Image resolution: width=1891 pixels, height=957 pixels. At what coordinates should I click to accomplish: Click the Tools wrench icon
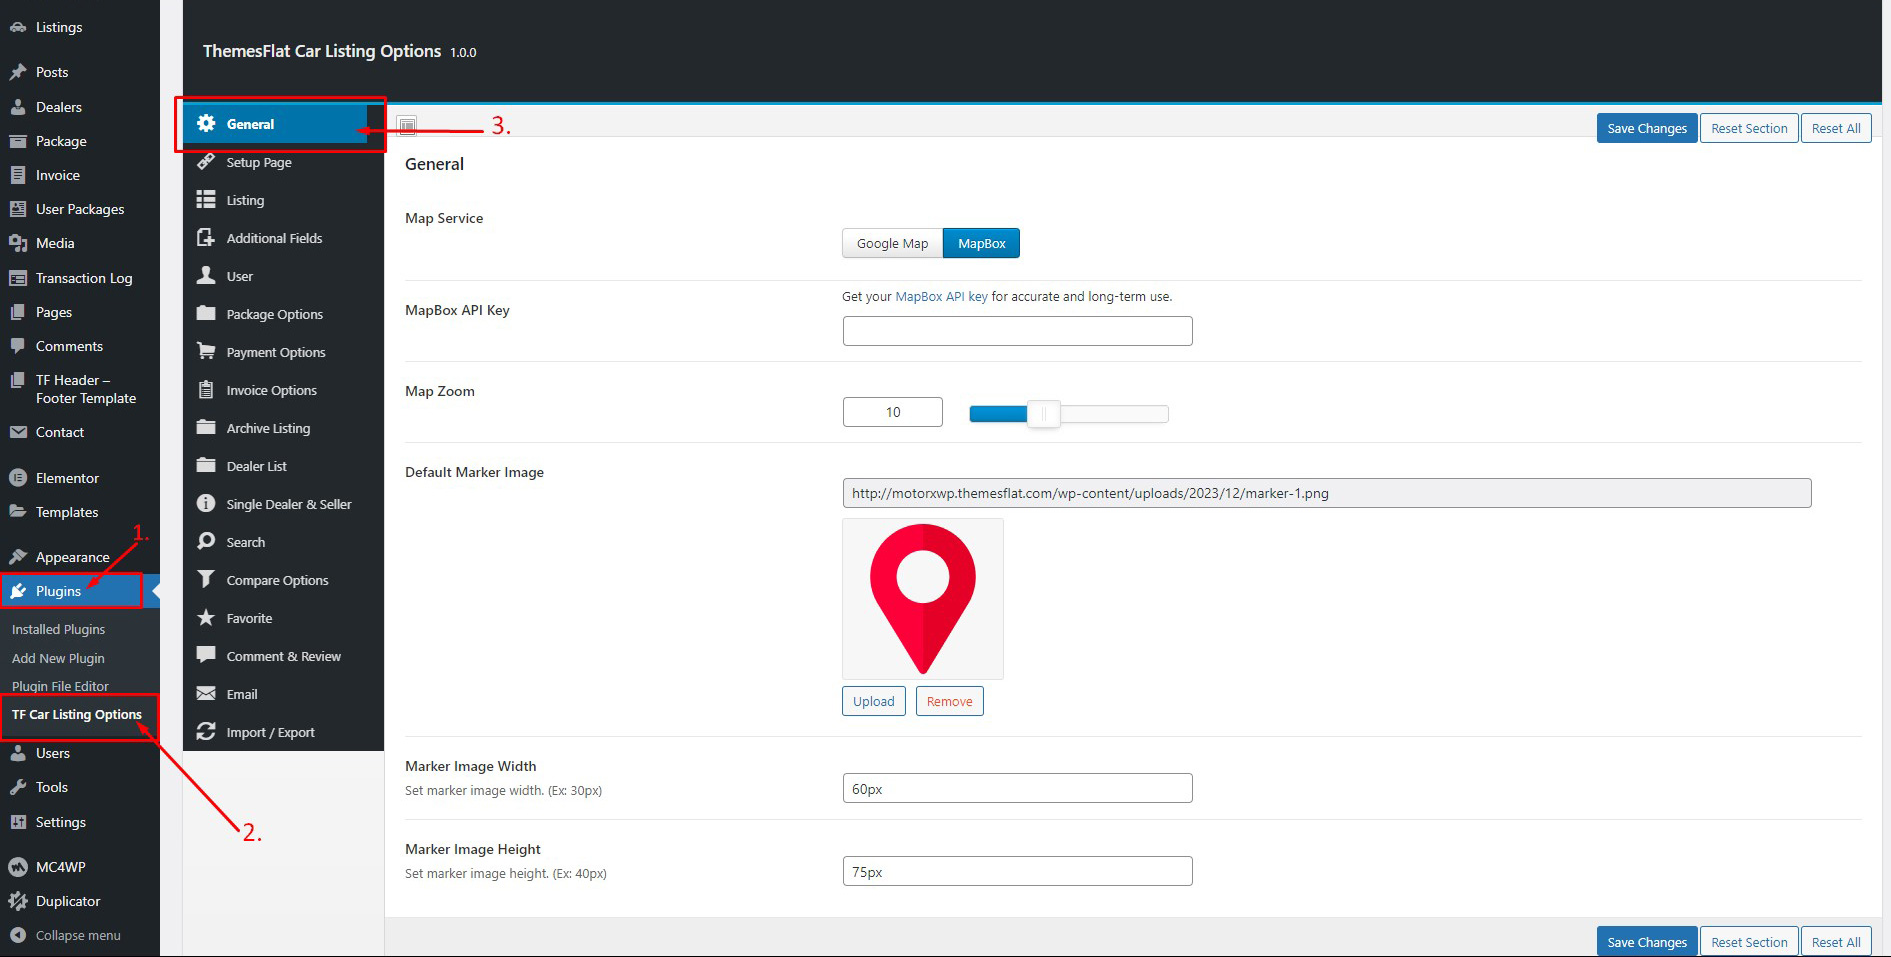(18, 787)
